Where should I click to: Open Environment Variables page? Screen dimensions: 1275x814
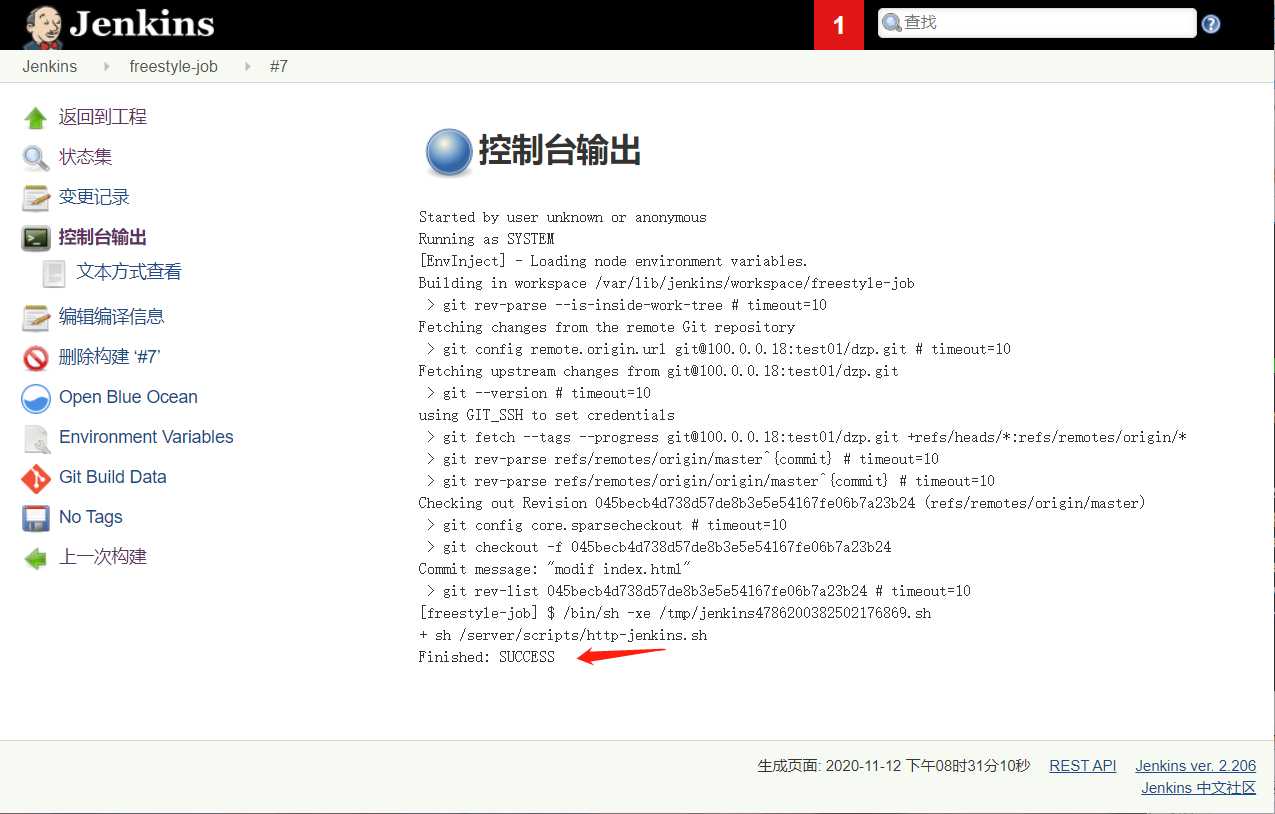146,437
